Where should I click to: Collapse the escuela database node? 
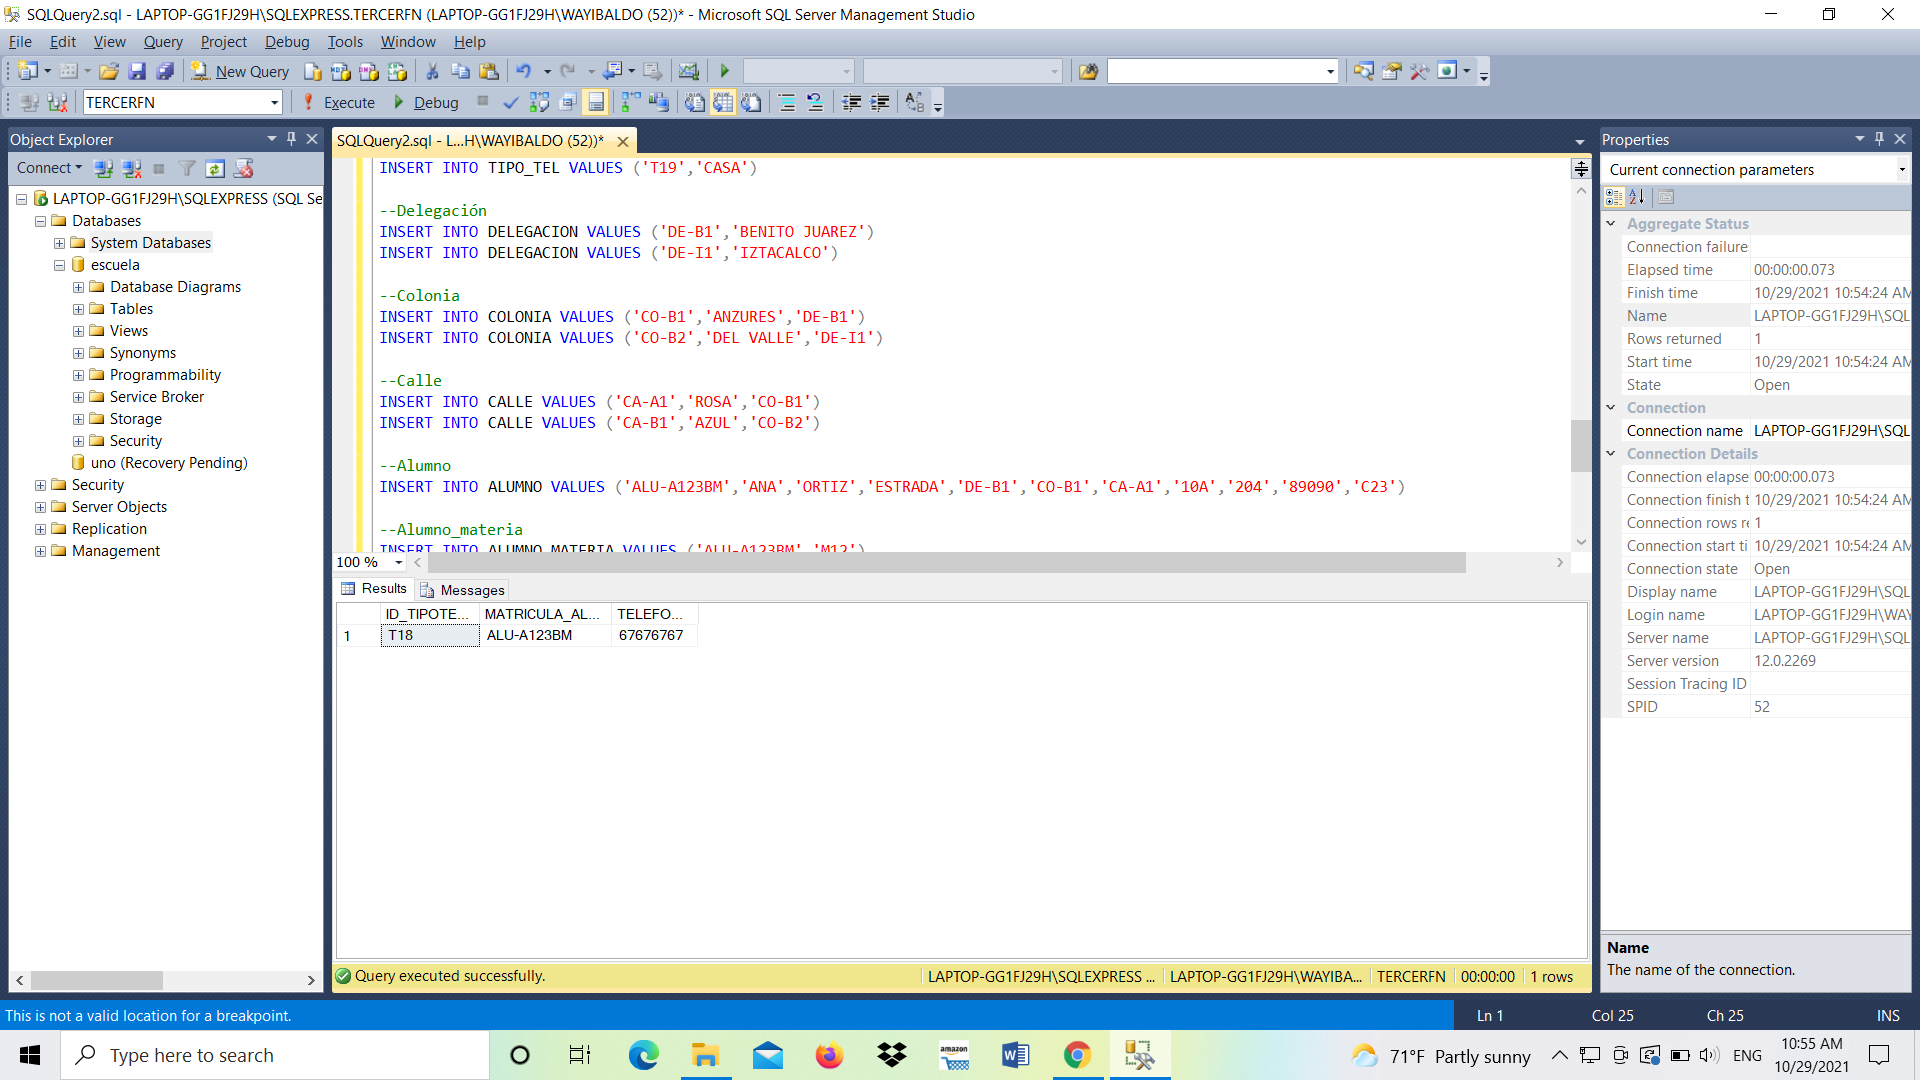(x=59, y=265)
